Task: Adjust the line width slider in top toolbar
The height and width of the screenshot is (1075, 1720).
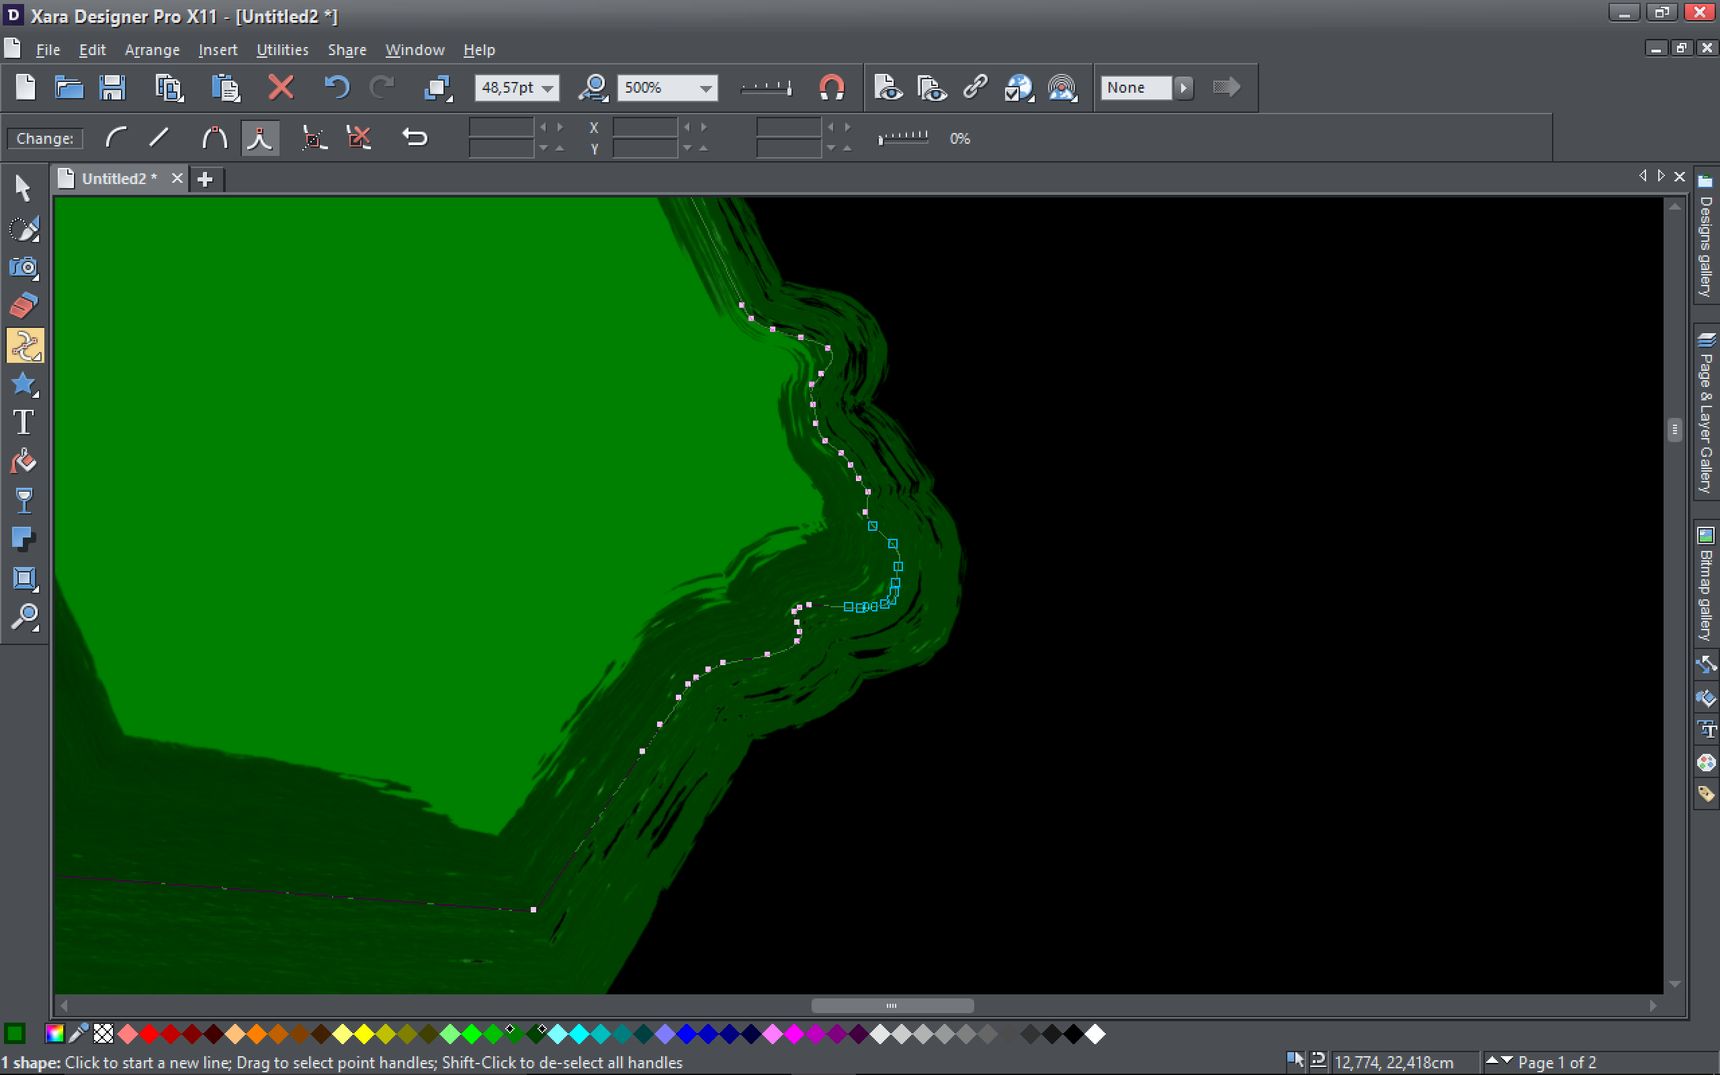Action: [766, 88]
